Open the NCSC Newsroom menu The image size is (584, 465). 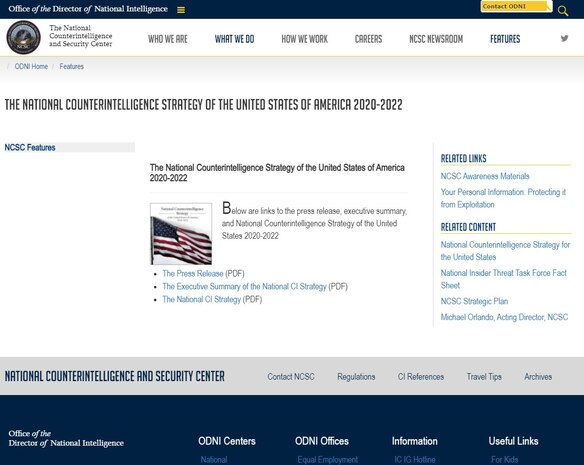coord(436,39)
